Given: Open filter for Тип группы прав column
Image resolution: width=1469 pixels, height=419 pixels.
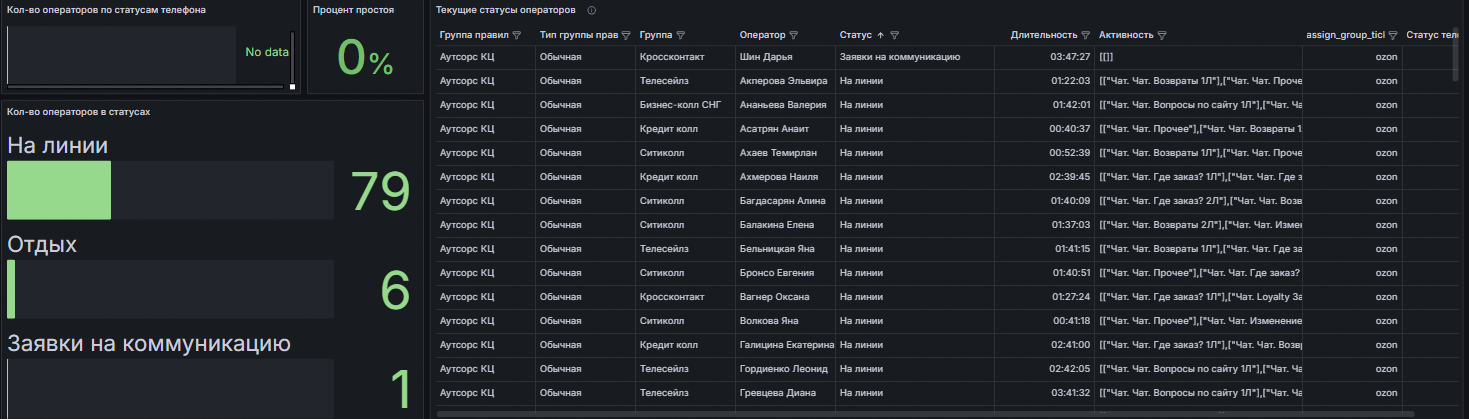Looking at the screenshot, I should click(x=625, y=35).
